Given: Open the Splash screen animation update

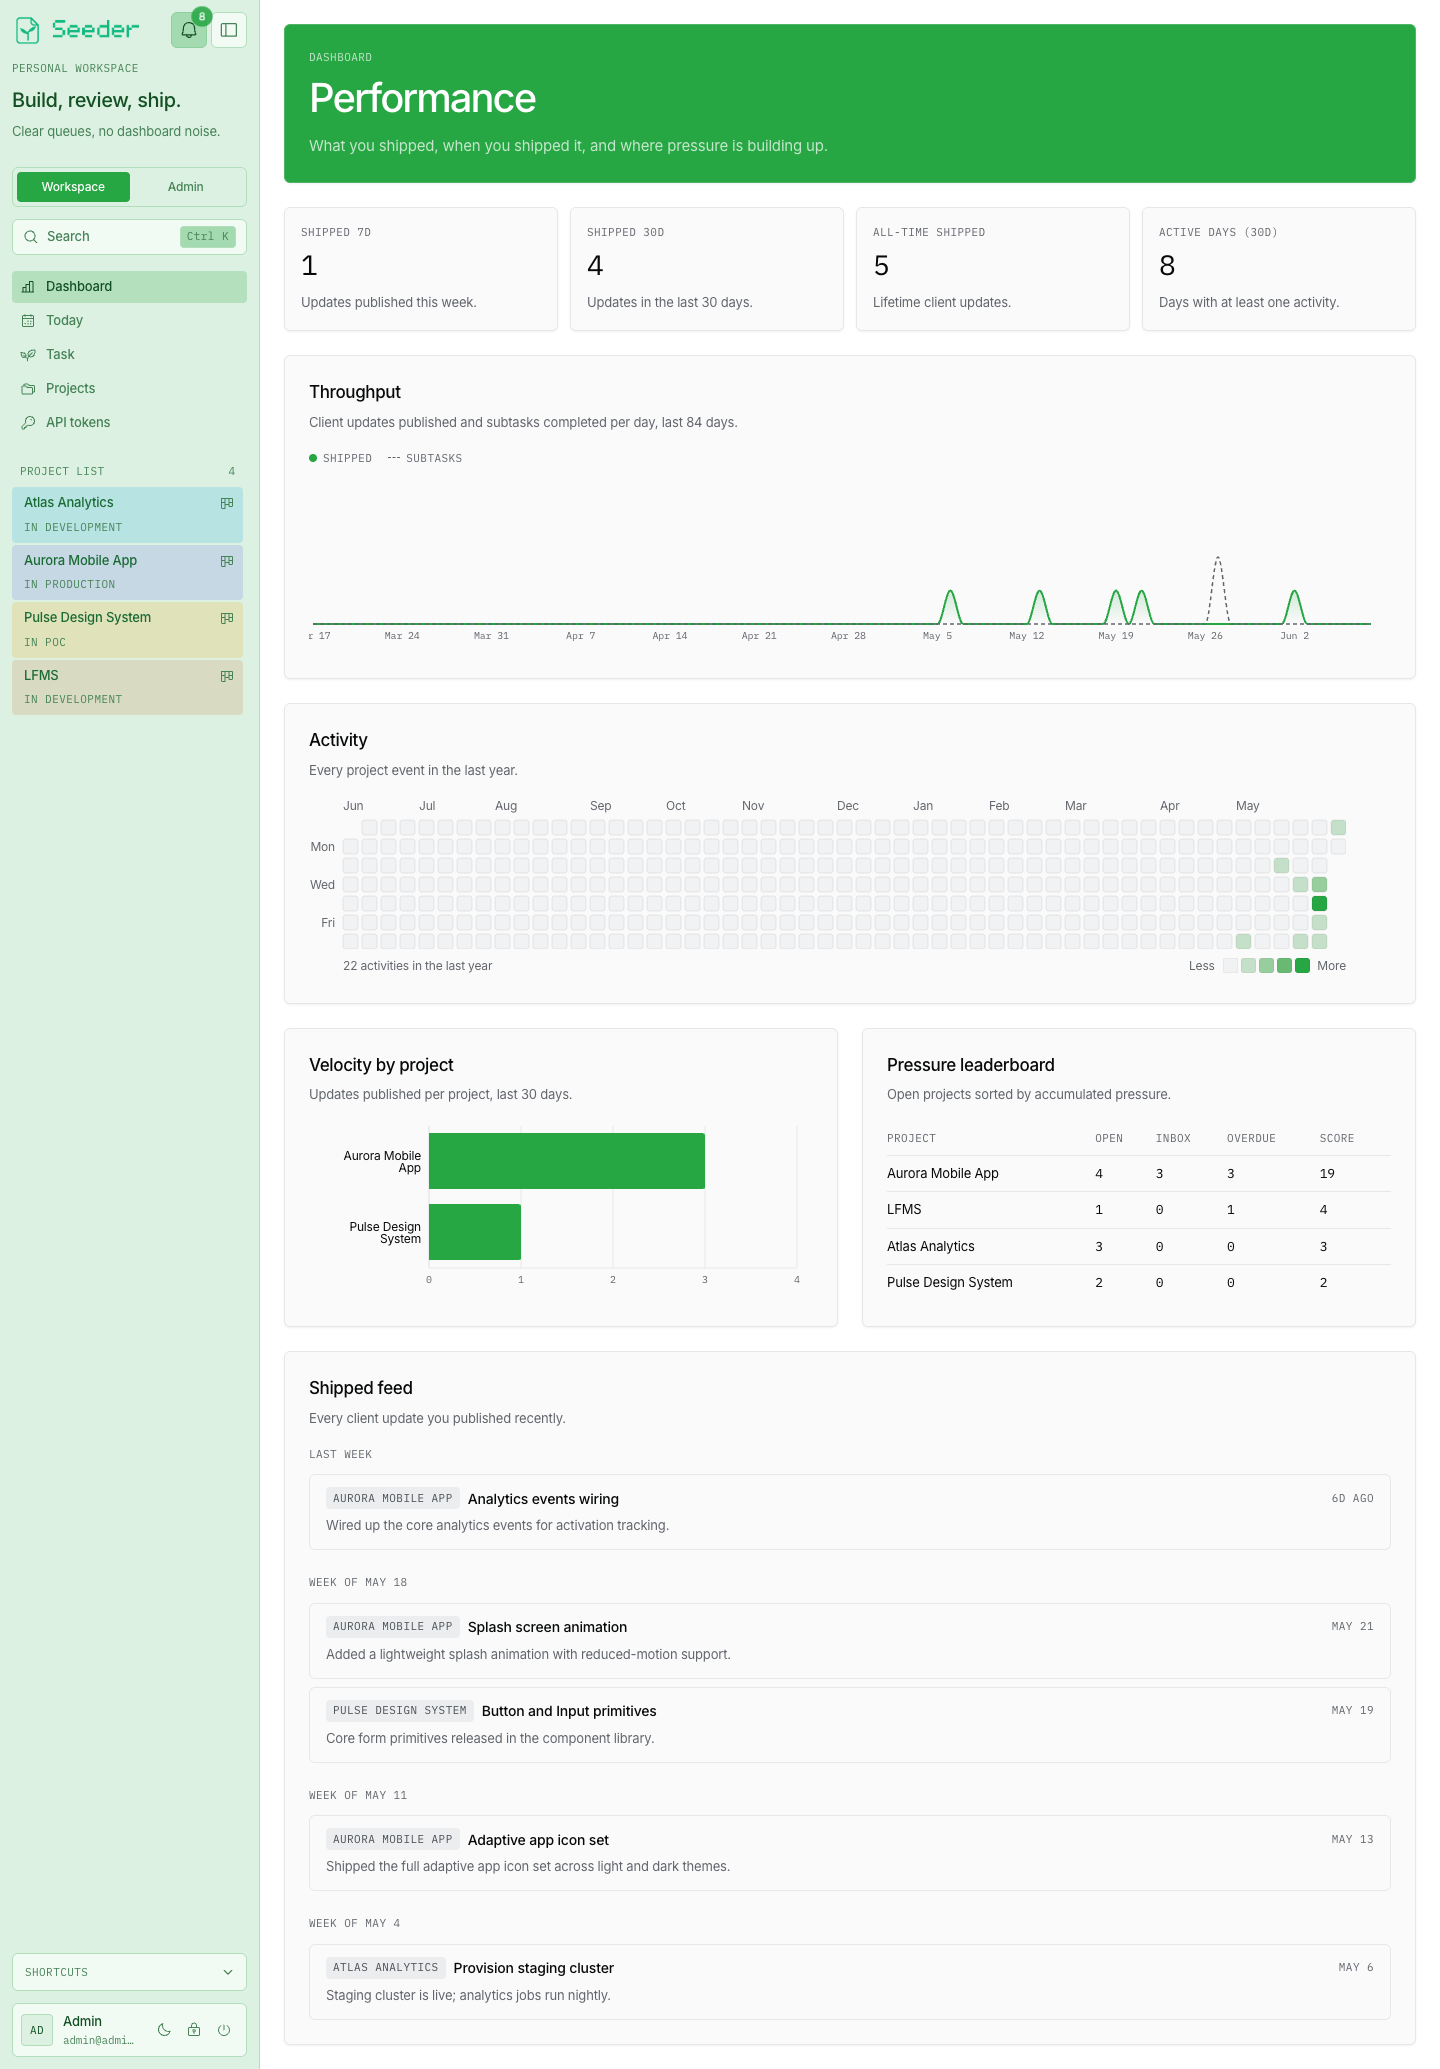Looking at the screenshot, I should pyautogui.click(x=849, y=1640).
